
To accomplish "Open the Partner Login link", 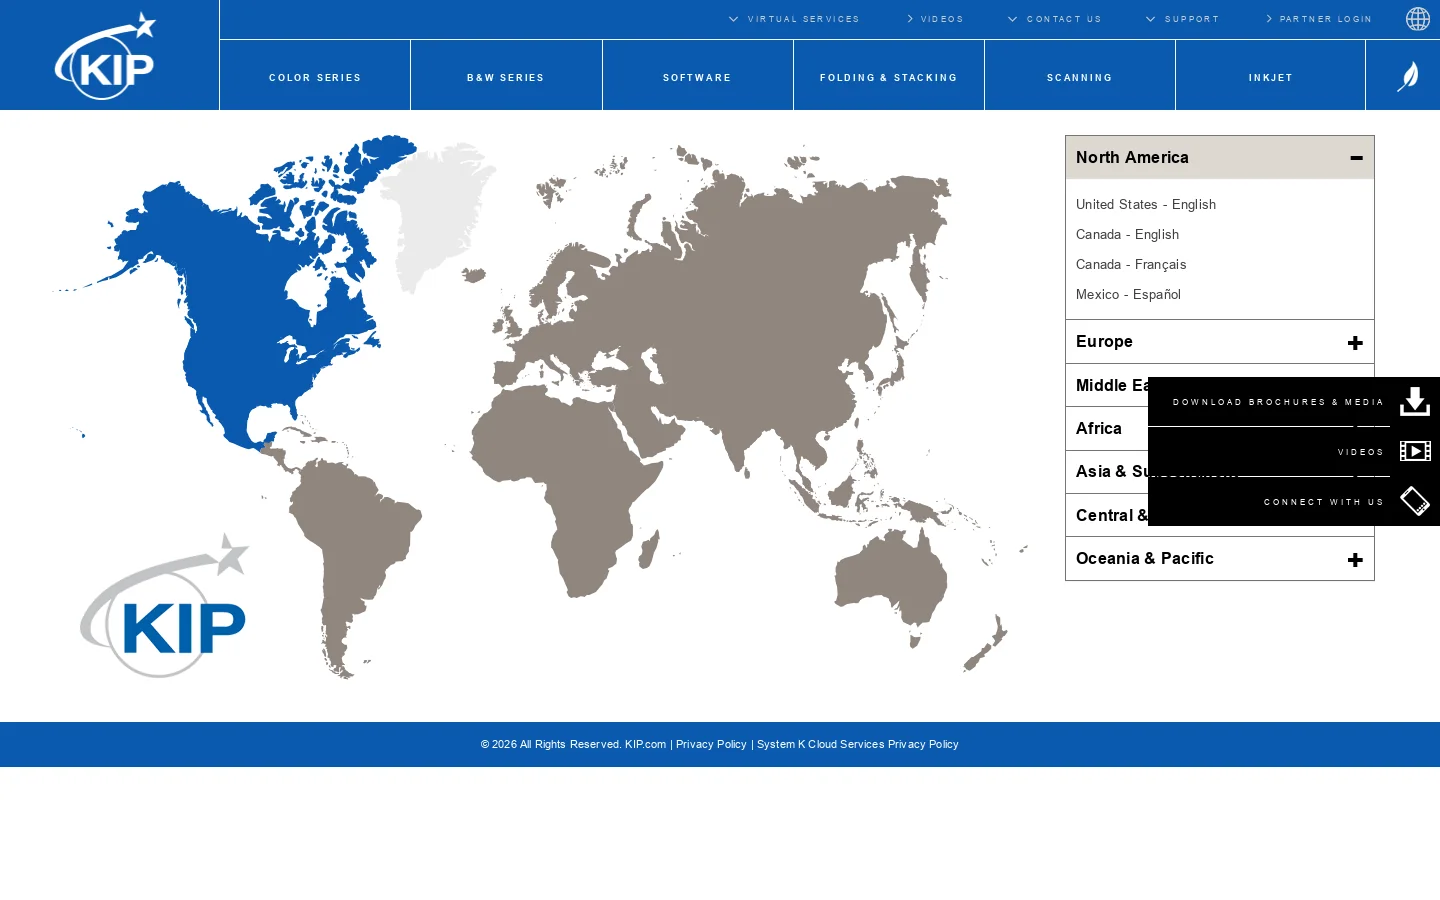I will pos(1319,19).
